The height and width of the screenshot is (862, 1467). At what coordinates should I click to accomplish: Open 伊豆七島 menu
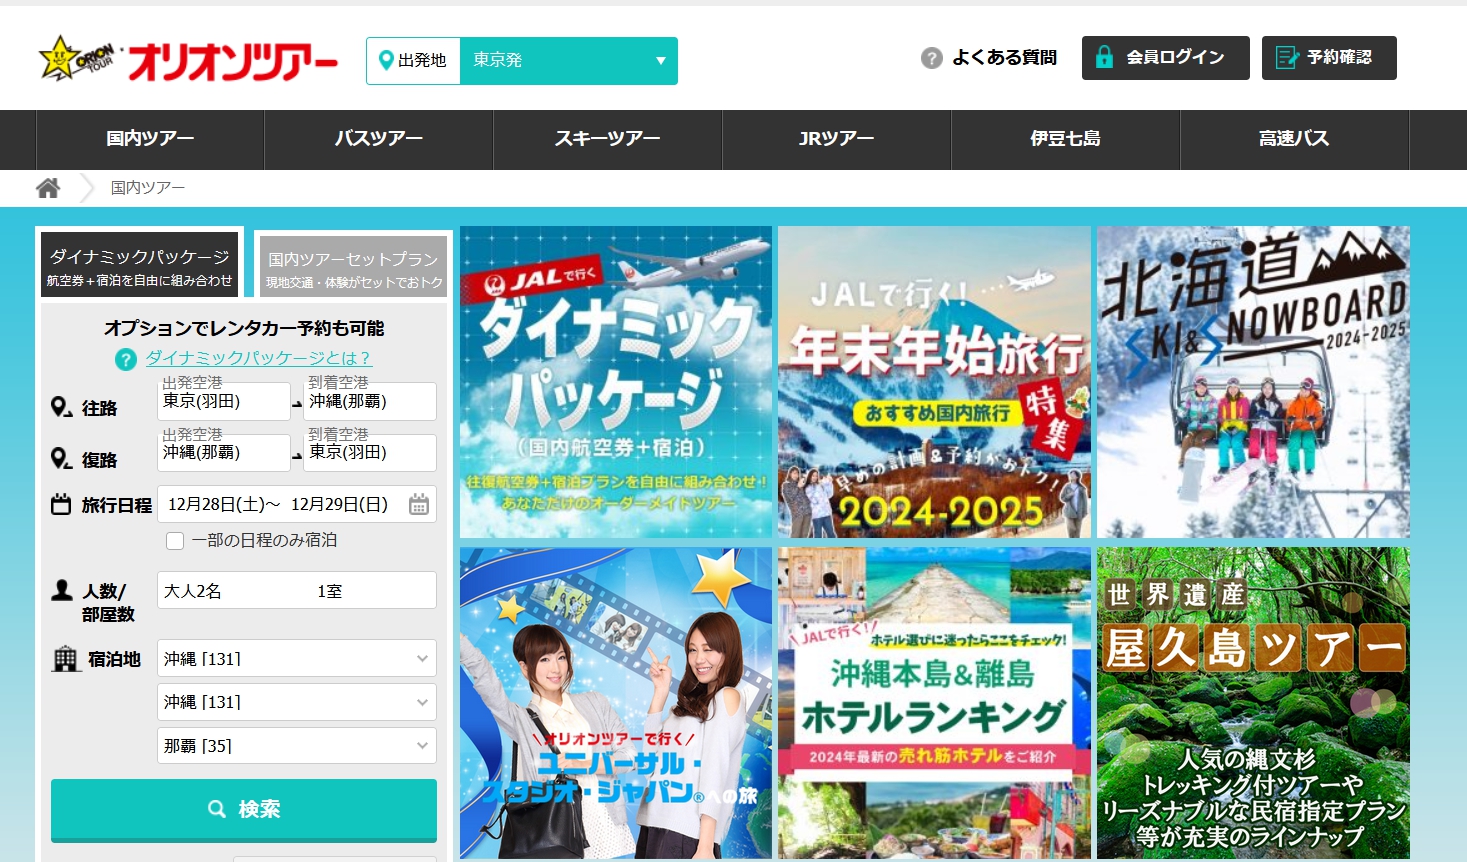(1066, 139)
